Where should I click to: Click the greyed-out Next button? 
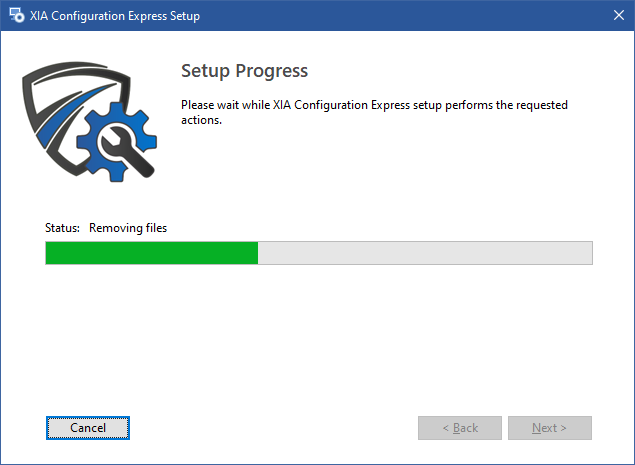coord(549,428)
